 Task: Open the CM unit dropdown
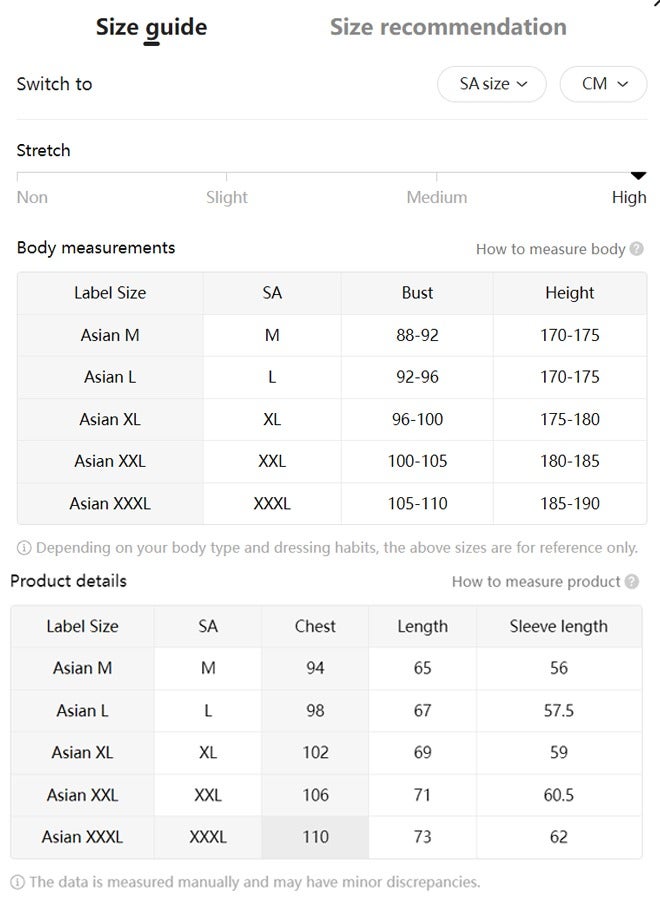point(603,84)
